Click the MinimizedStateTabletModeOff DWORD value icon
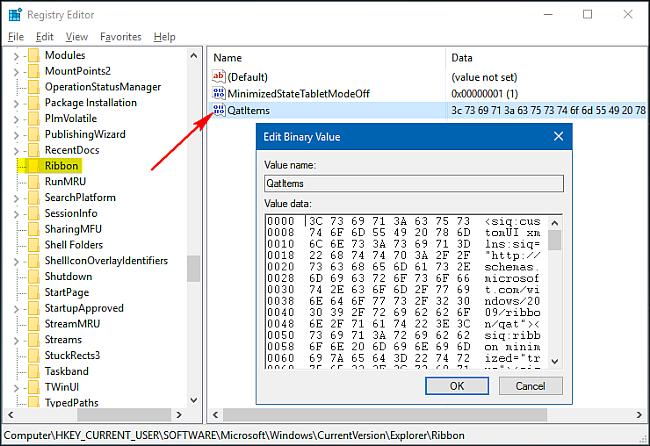 tap(220, 93)
